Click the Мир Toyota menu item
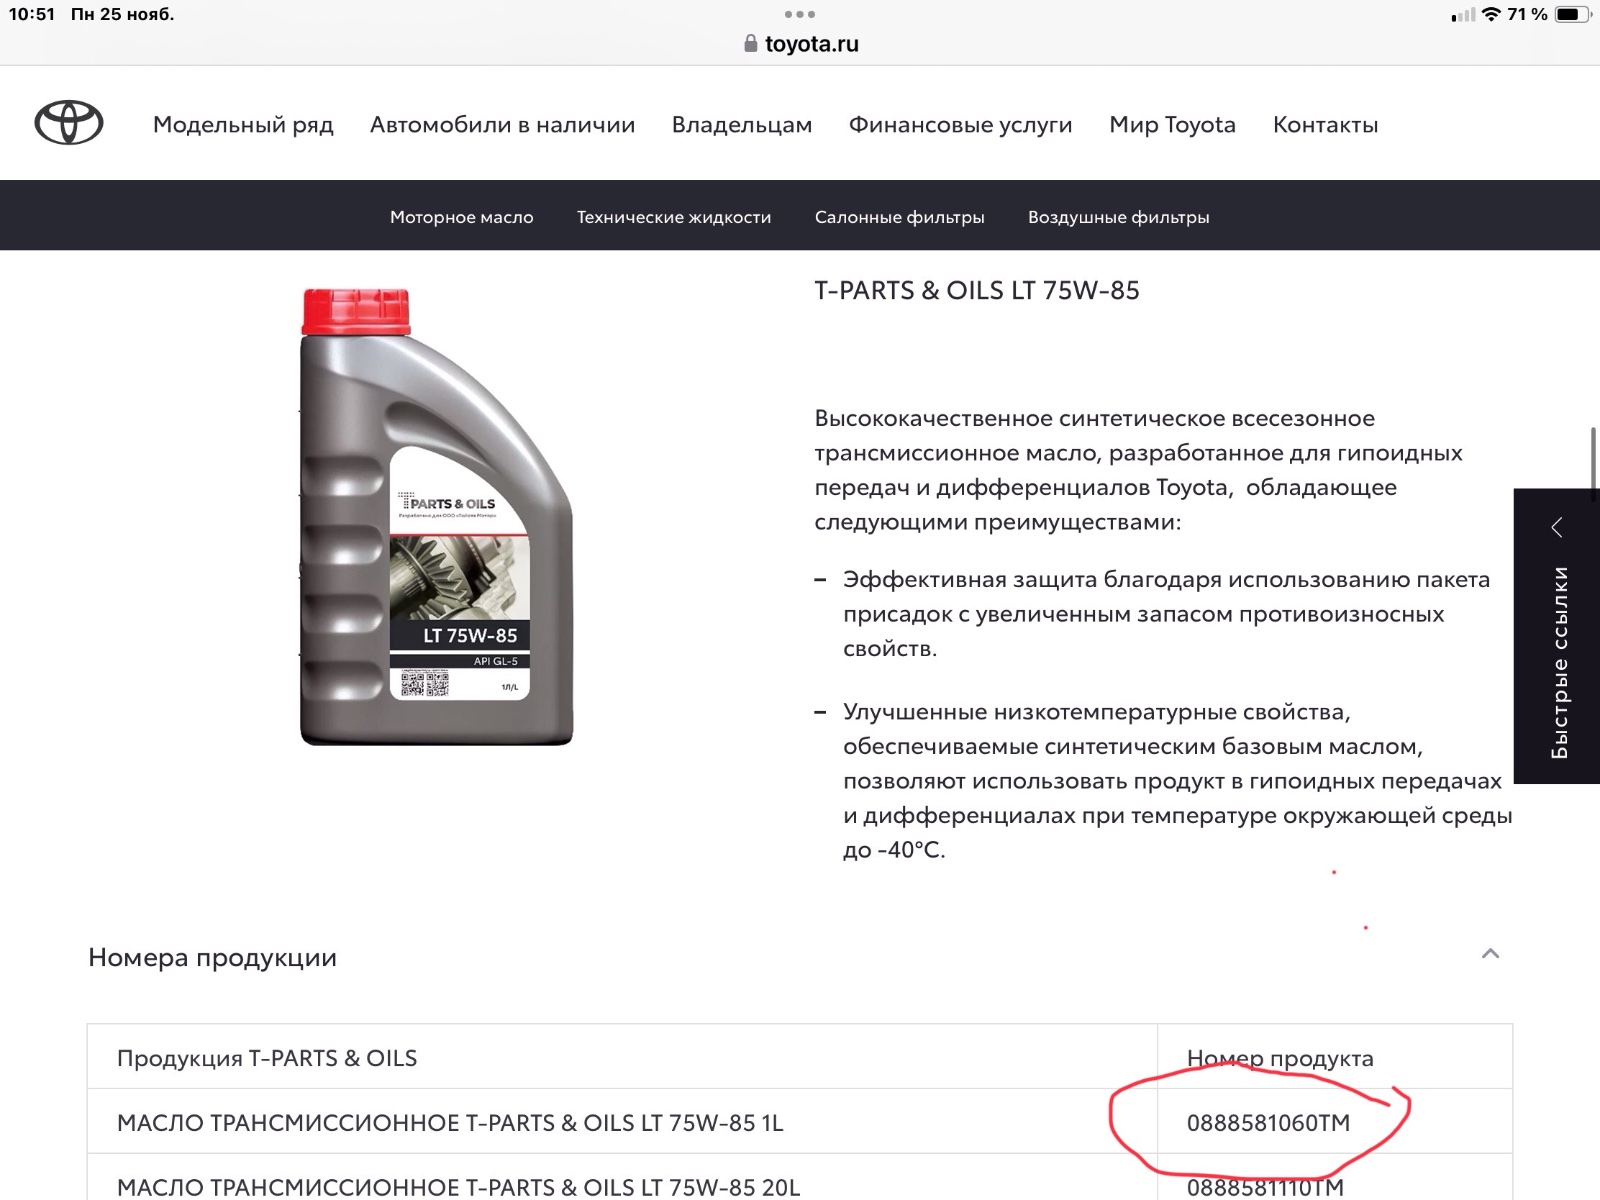The height and width of the screenshot is (1200, 1600). click(x=1173, y=125)
